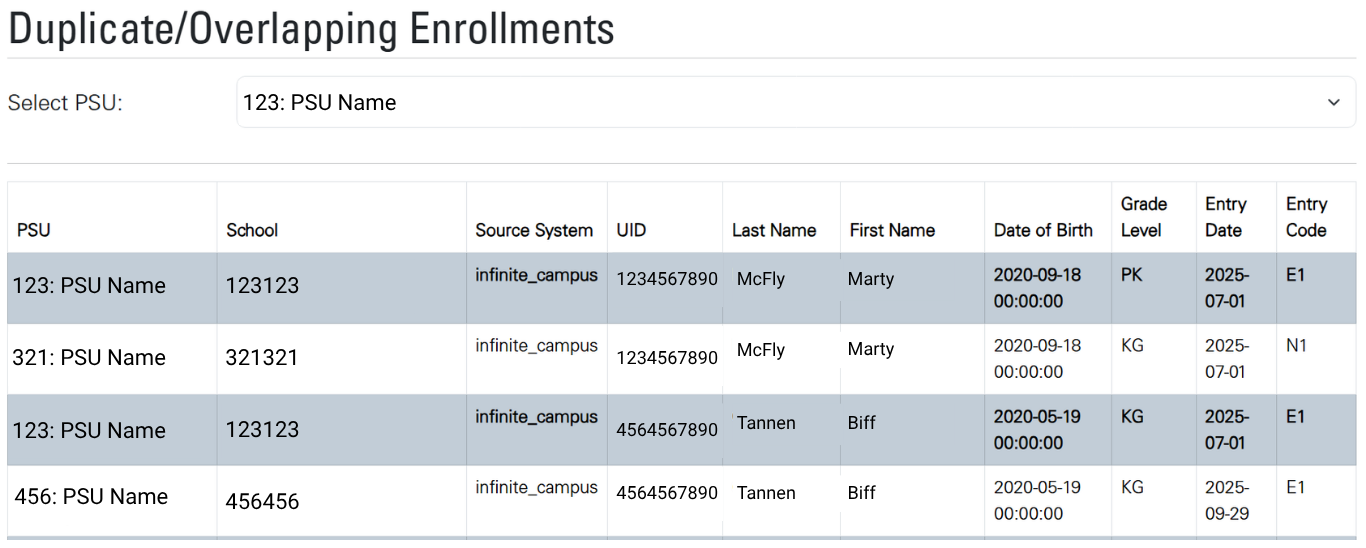
Task: Click the PK grade level cell
Action: [x=1132, y=274]
